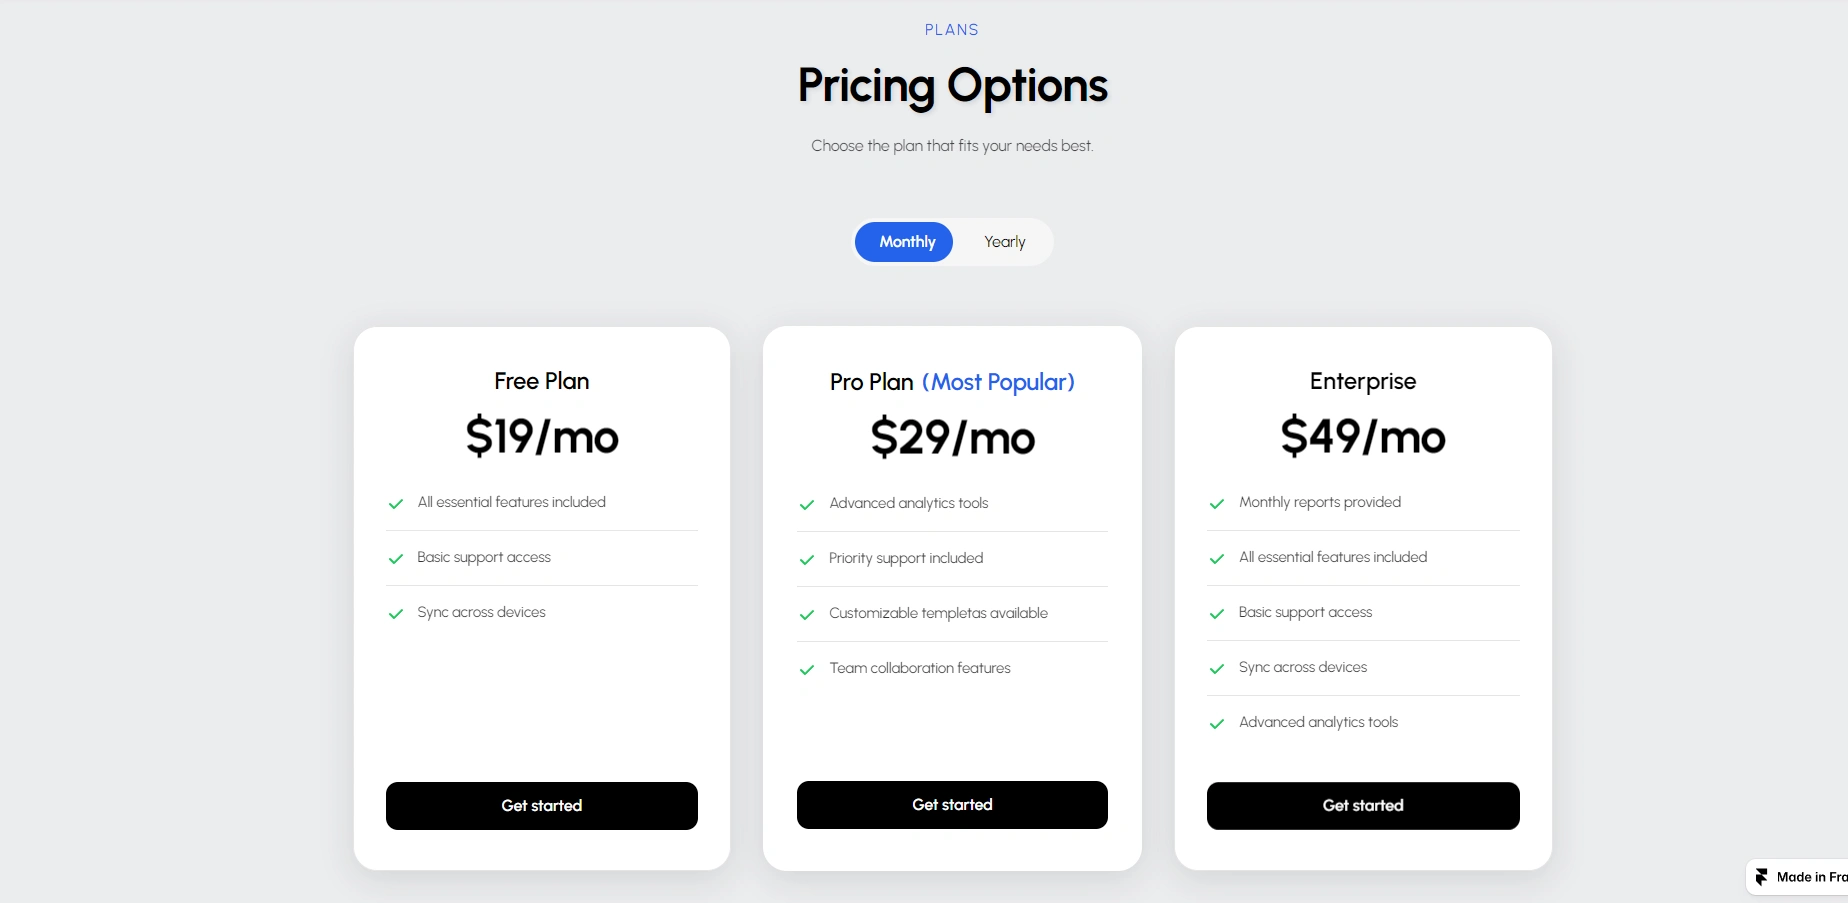Click checkmark beside Free Plan's Basic support access
This screenshot has height=903, width=1848.
point(396,559)
